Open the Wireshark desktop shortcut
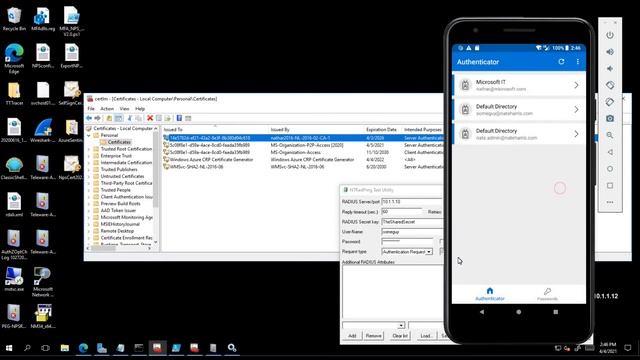 [43, 131]
